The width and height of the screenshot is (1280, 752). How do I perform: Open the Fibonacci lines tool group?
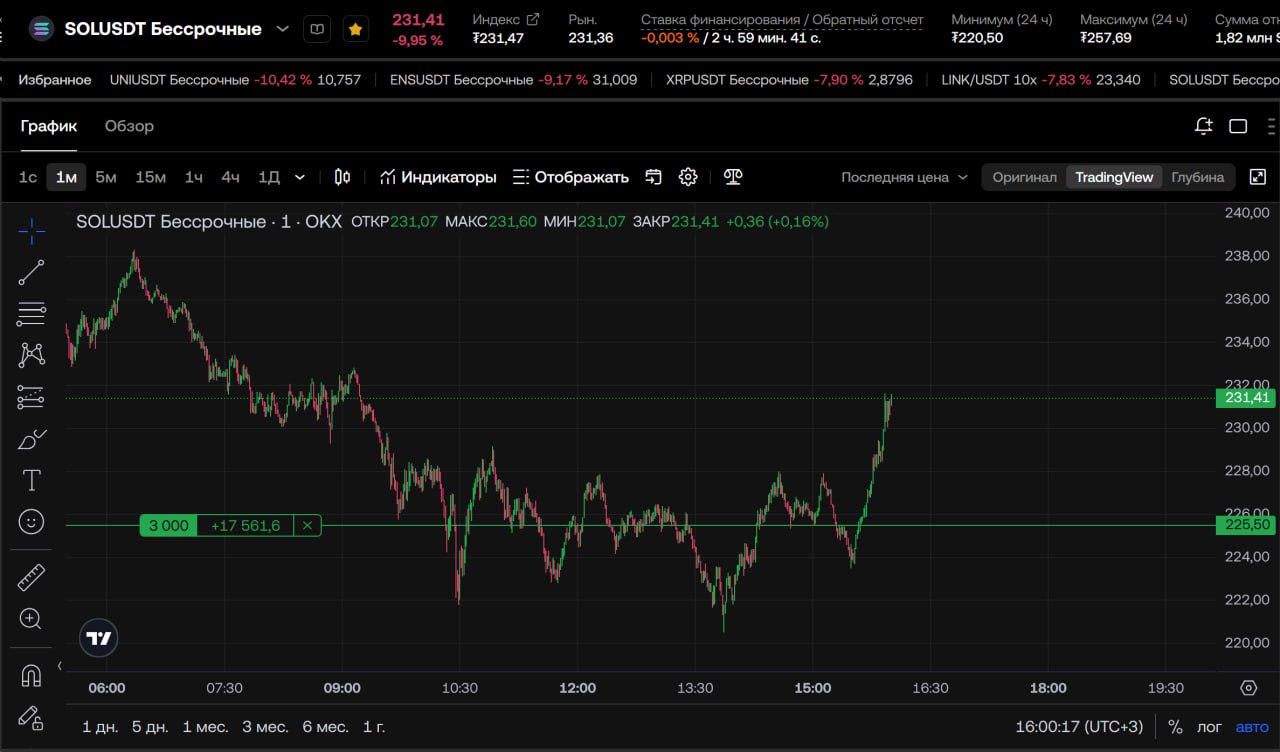[31, 314]
